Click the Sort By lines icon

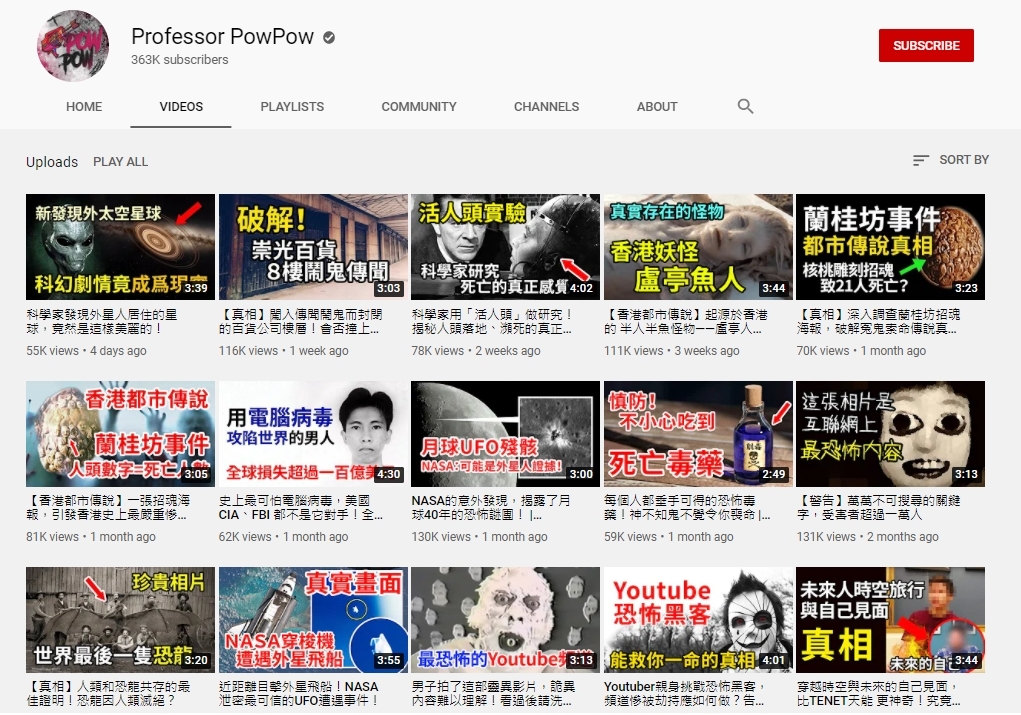921,160
